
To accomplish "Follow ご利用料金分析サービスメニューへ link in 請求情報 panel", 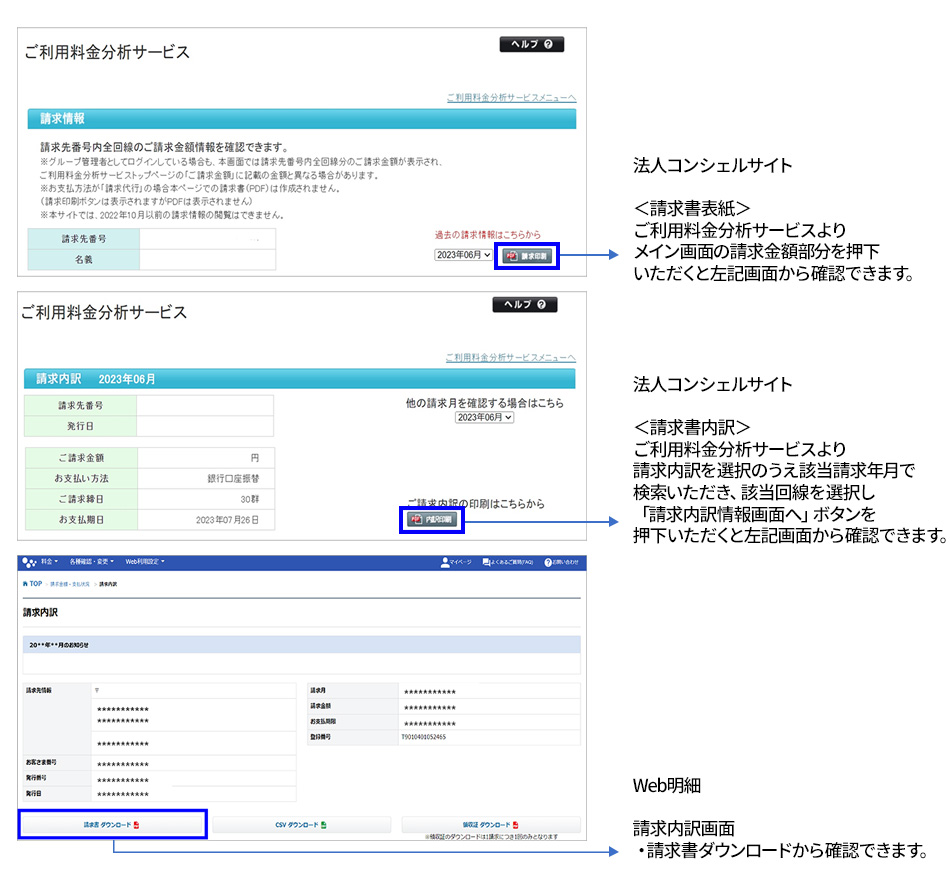I will 511,98.
